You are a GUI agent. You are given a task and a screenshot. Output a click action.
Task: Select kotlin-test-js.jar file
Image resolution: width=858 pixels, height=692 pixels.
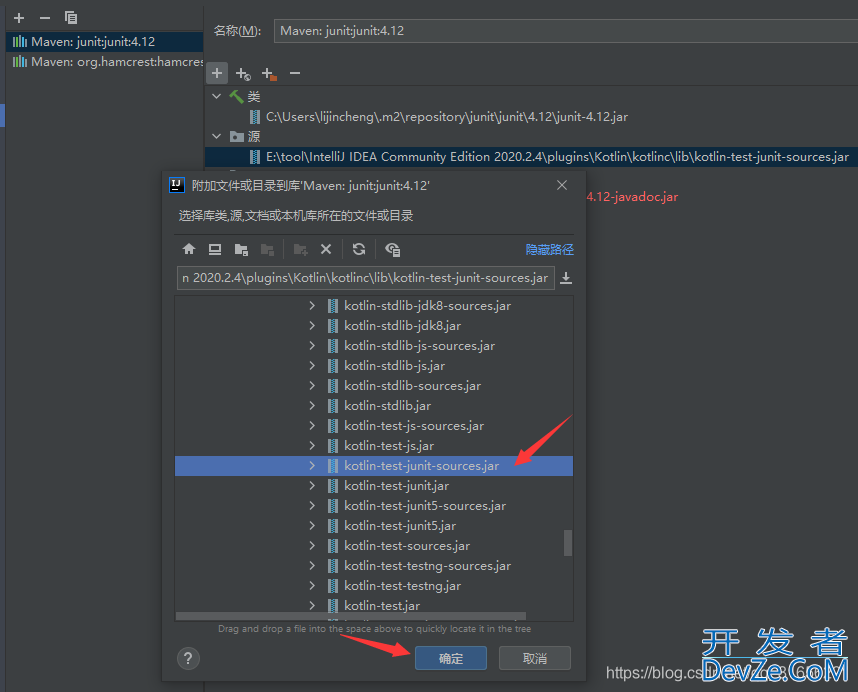[x=389, y=446]
